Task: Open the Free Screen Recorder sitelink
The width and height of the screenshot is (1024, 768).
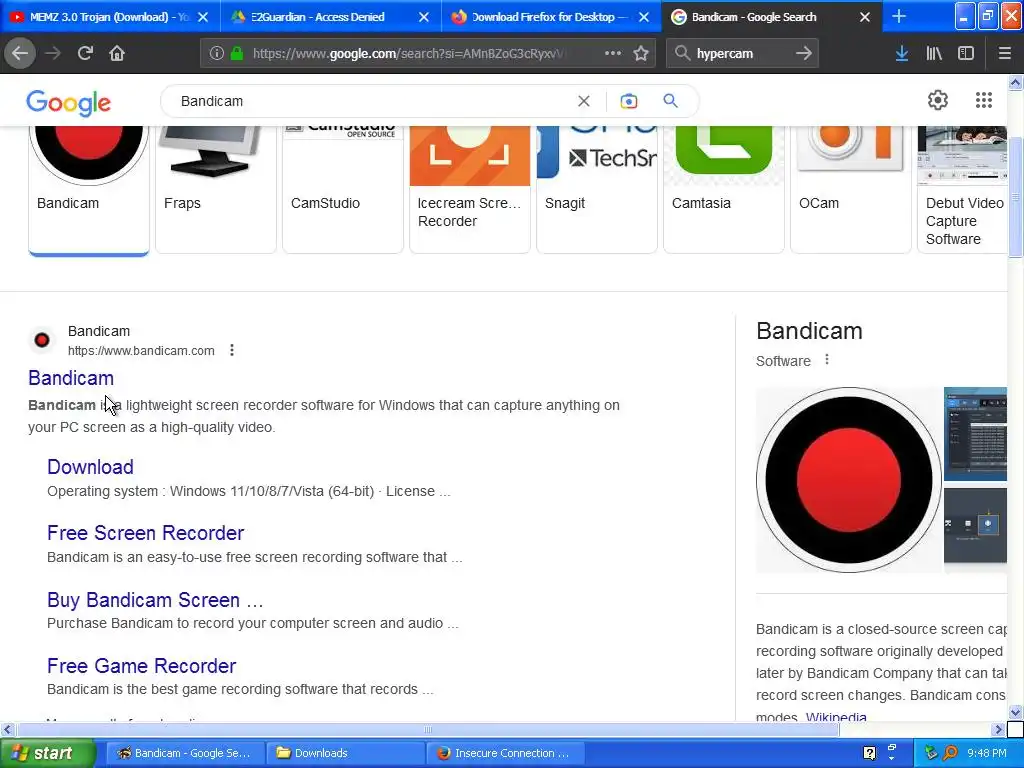Action: [x=146, y=533]
